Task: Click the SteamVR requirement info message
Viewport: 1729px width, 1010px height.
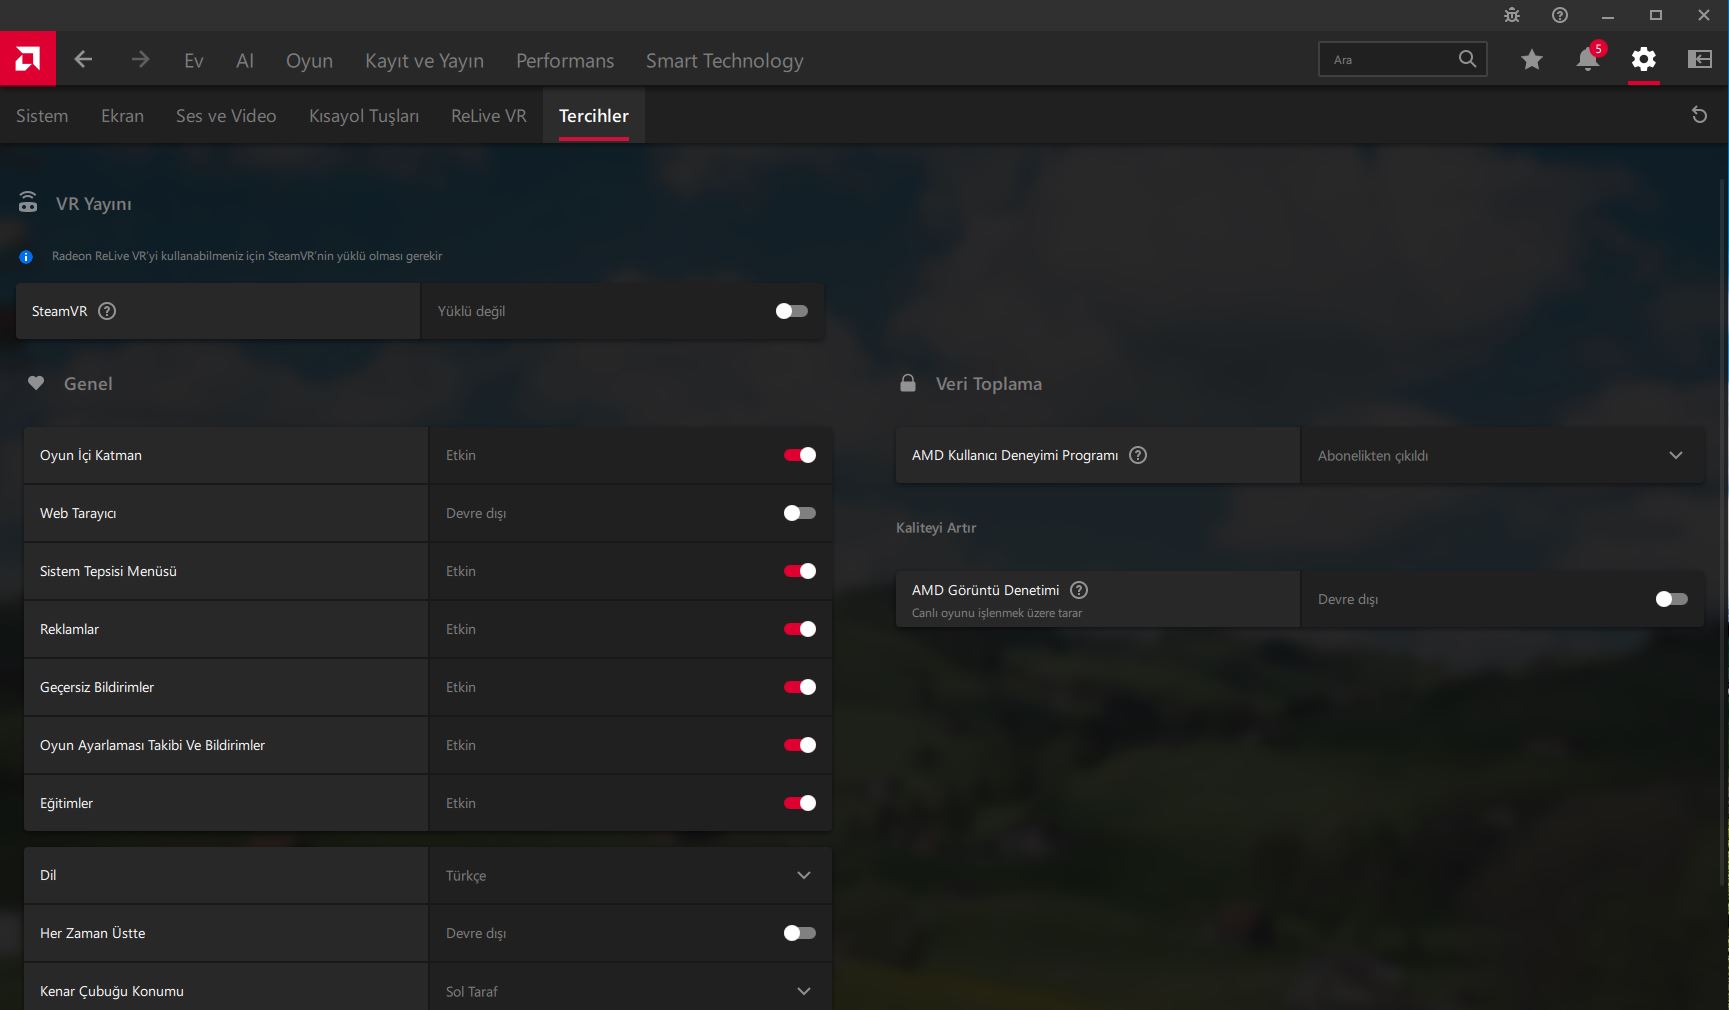Action: (x=247, y=256)
